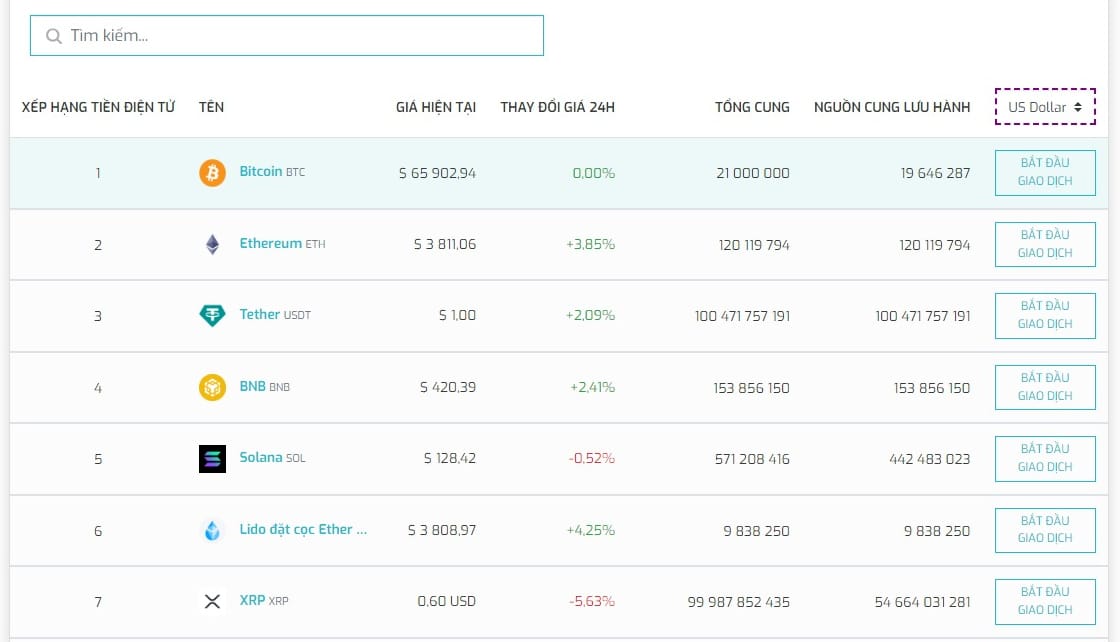
Task: Click BẮT ĐẦU GIAO DỊCH for XRP
Action: 1045,601
